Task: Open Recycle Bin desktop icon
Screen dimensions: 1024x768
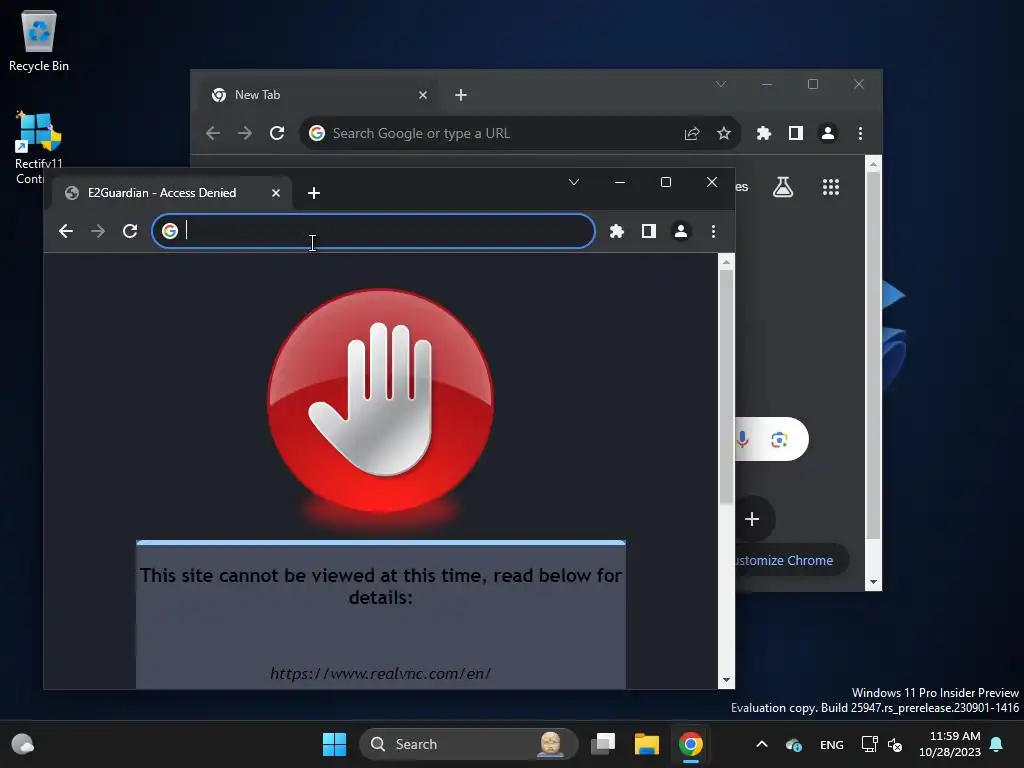Action: [x=39, y=40]
